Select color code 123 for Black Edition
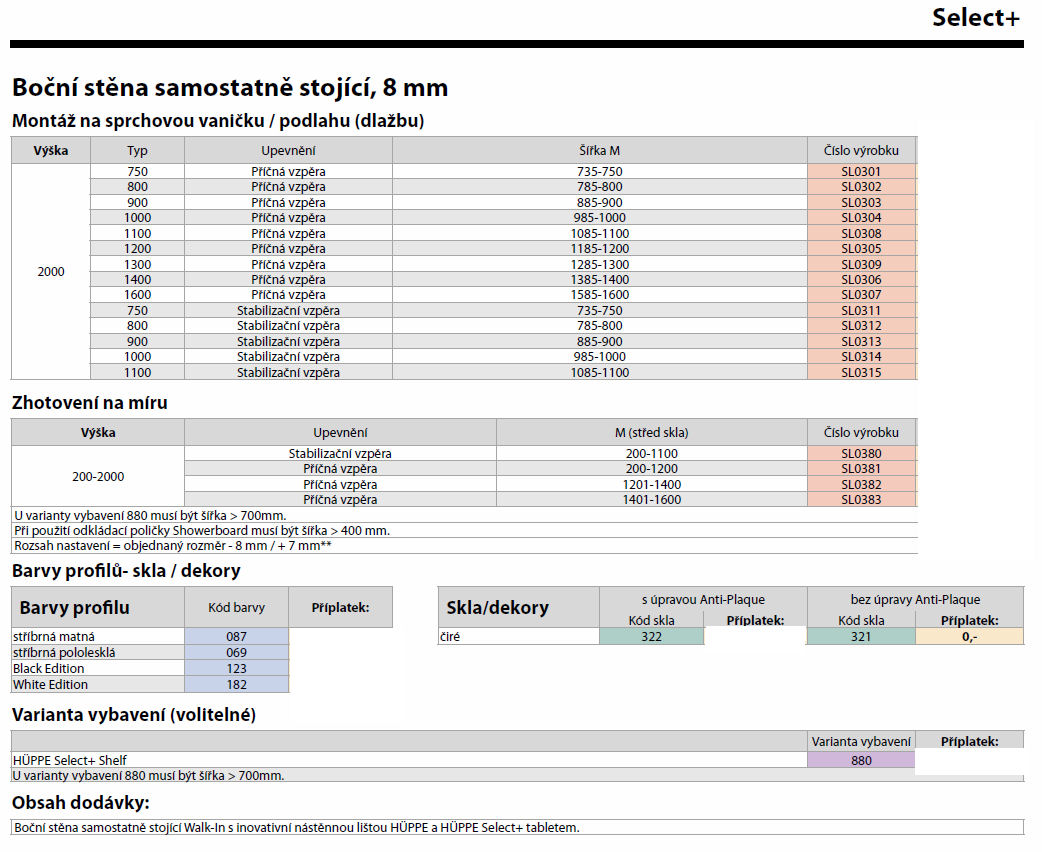This screenshot has width=1042, height=852. [236, 669]
